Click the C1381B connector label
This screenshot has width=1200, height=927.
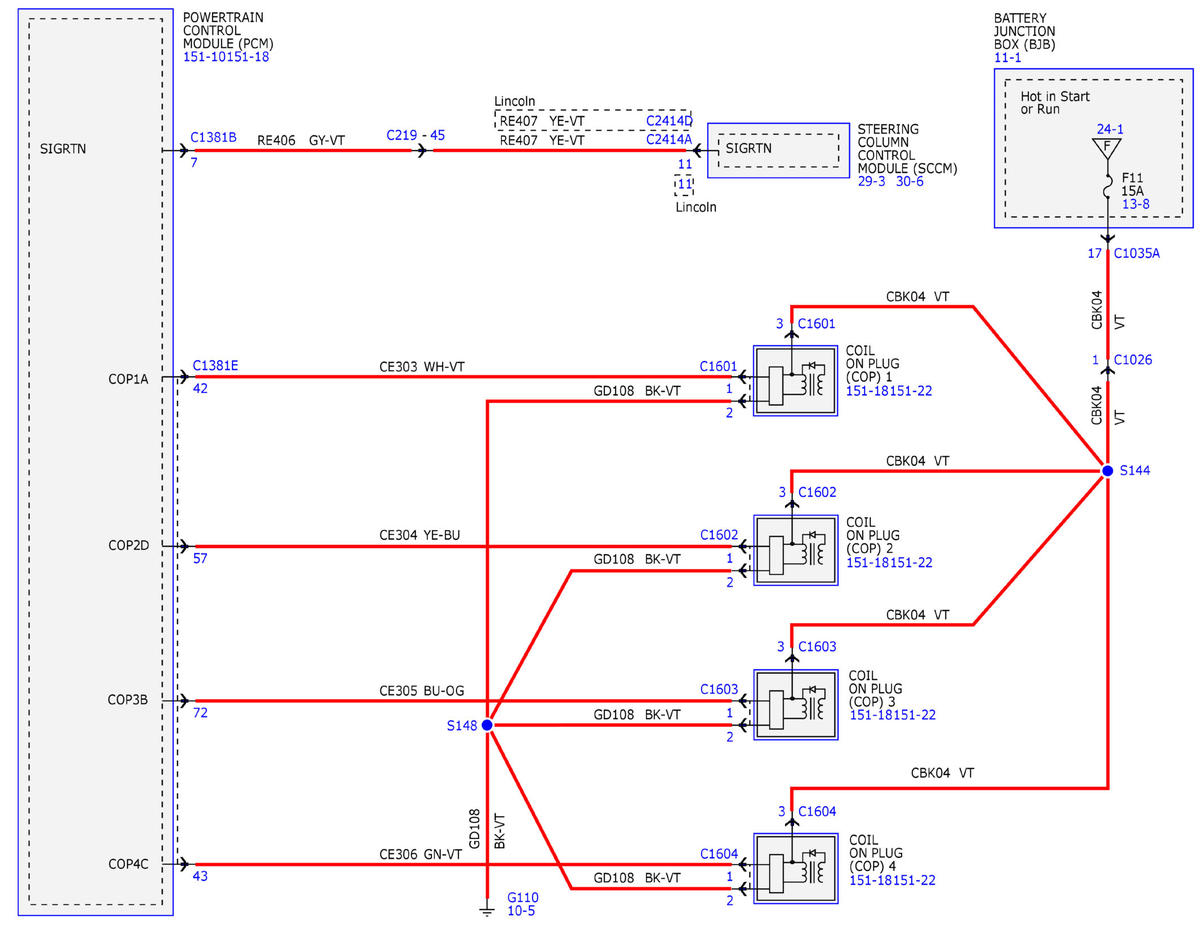click(213, 138)
